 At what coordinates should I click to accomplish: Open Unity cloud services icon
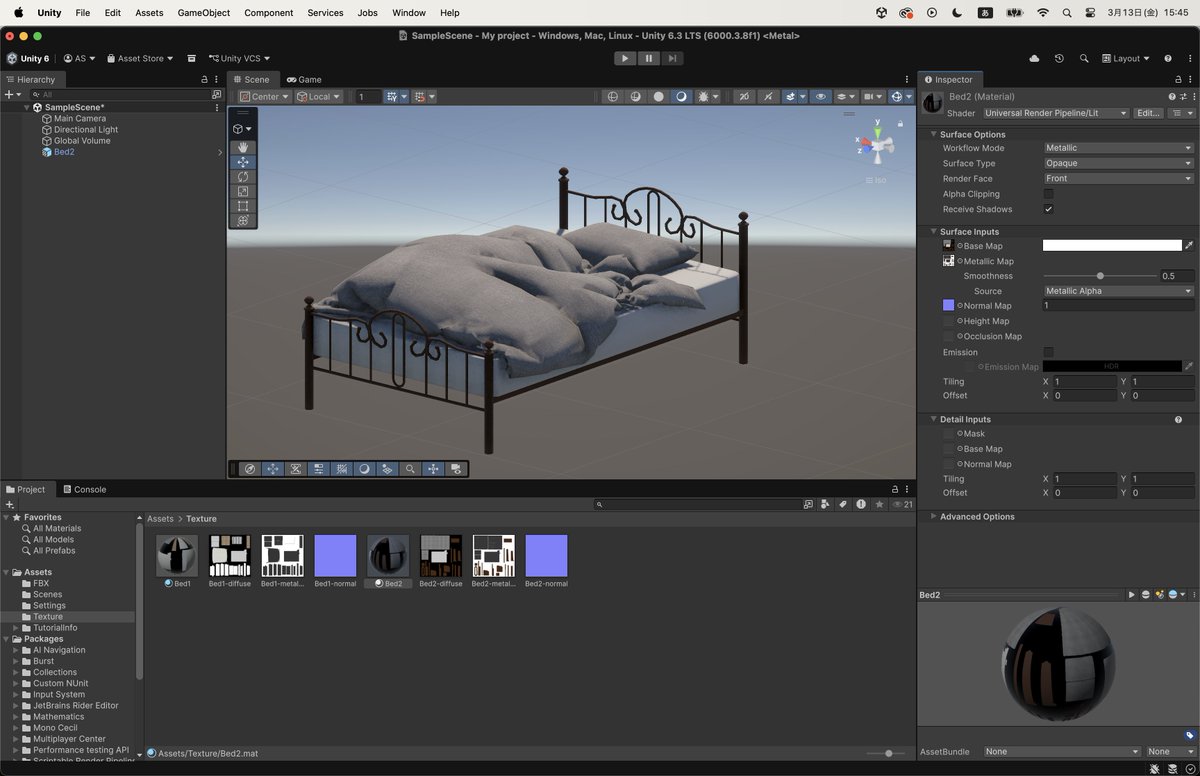coord(1034,59)
